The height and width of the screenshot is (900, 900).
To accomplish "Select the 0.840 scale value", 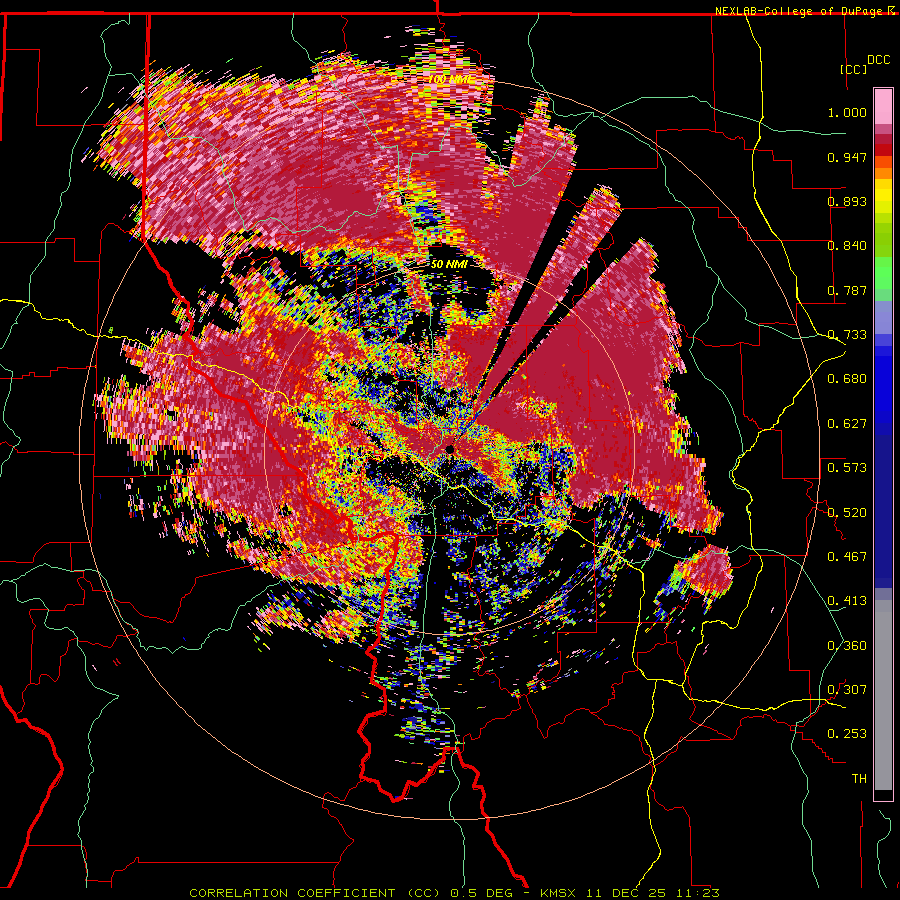I will coord(847,246).
